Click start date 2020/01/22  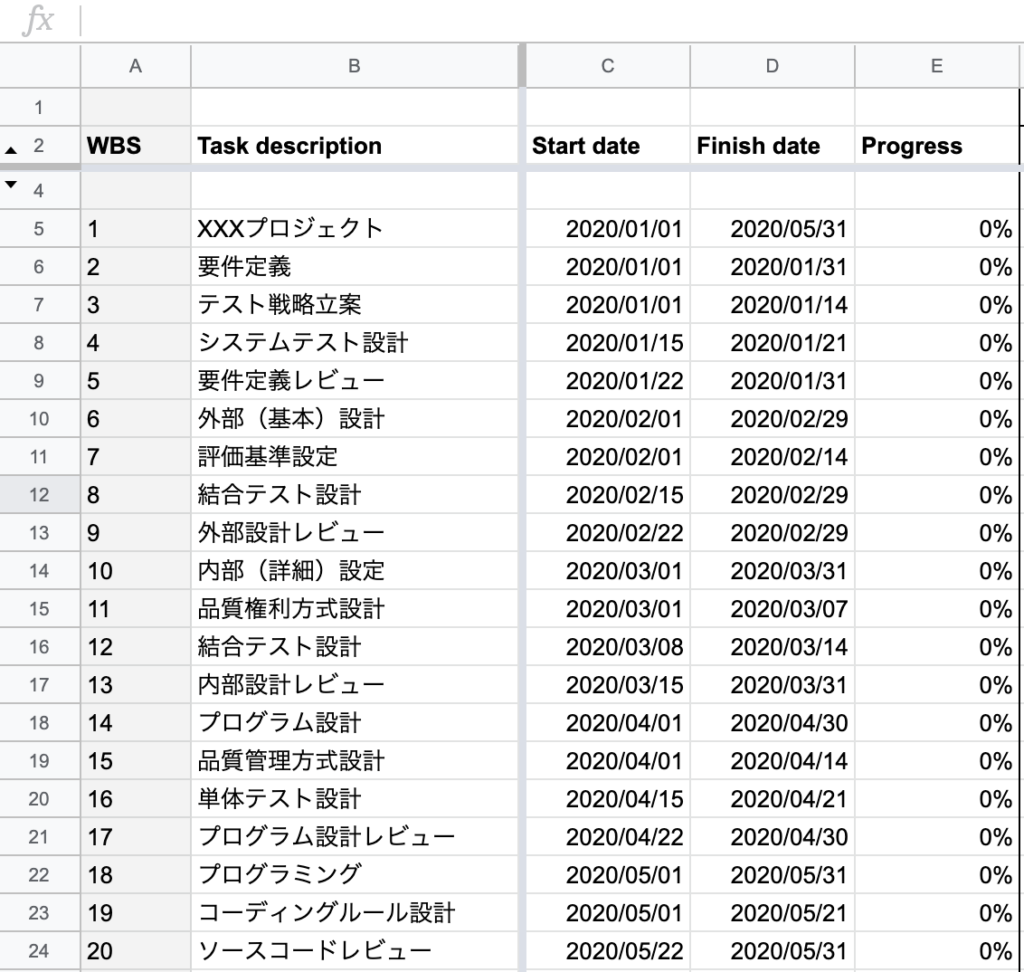click(x=607, y=380)
